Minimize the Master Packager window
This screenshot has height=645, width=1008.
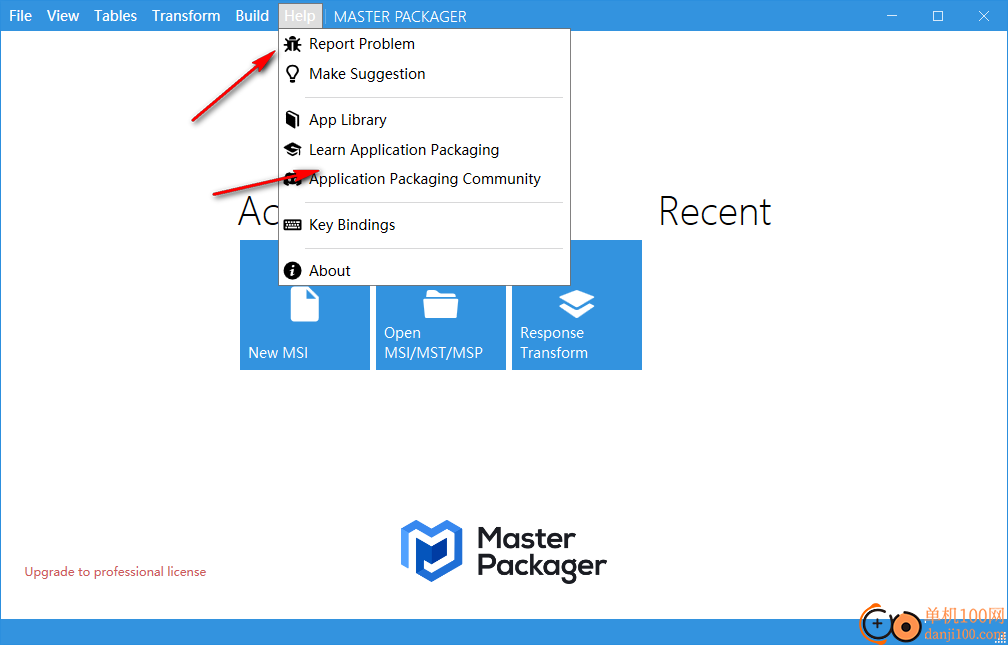(892, 16)
